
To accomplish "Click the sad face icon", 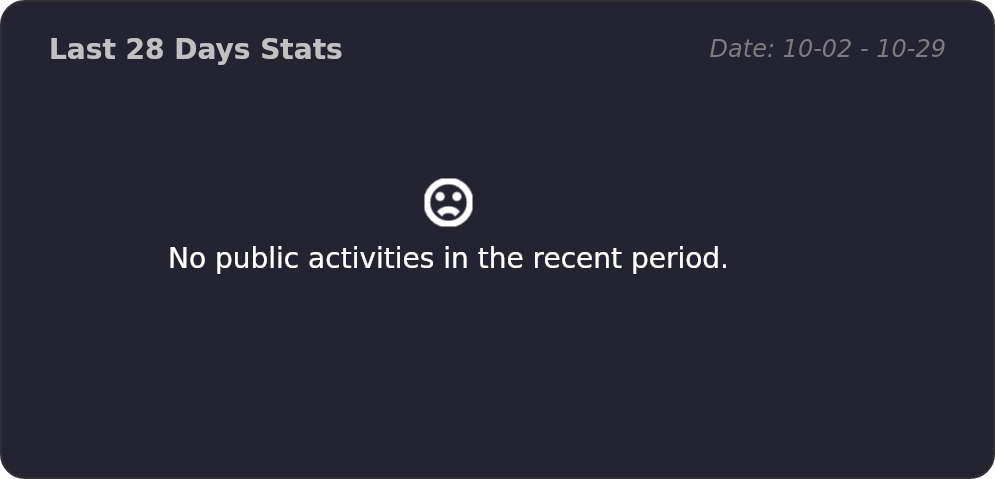I will point(448,203).
